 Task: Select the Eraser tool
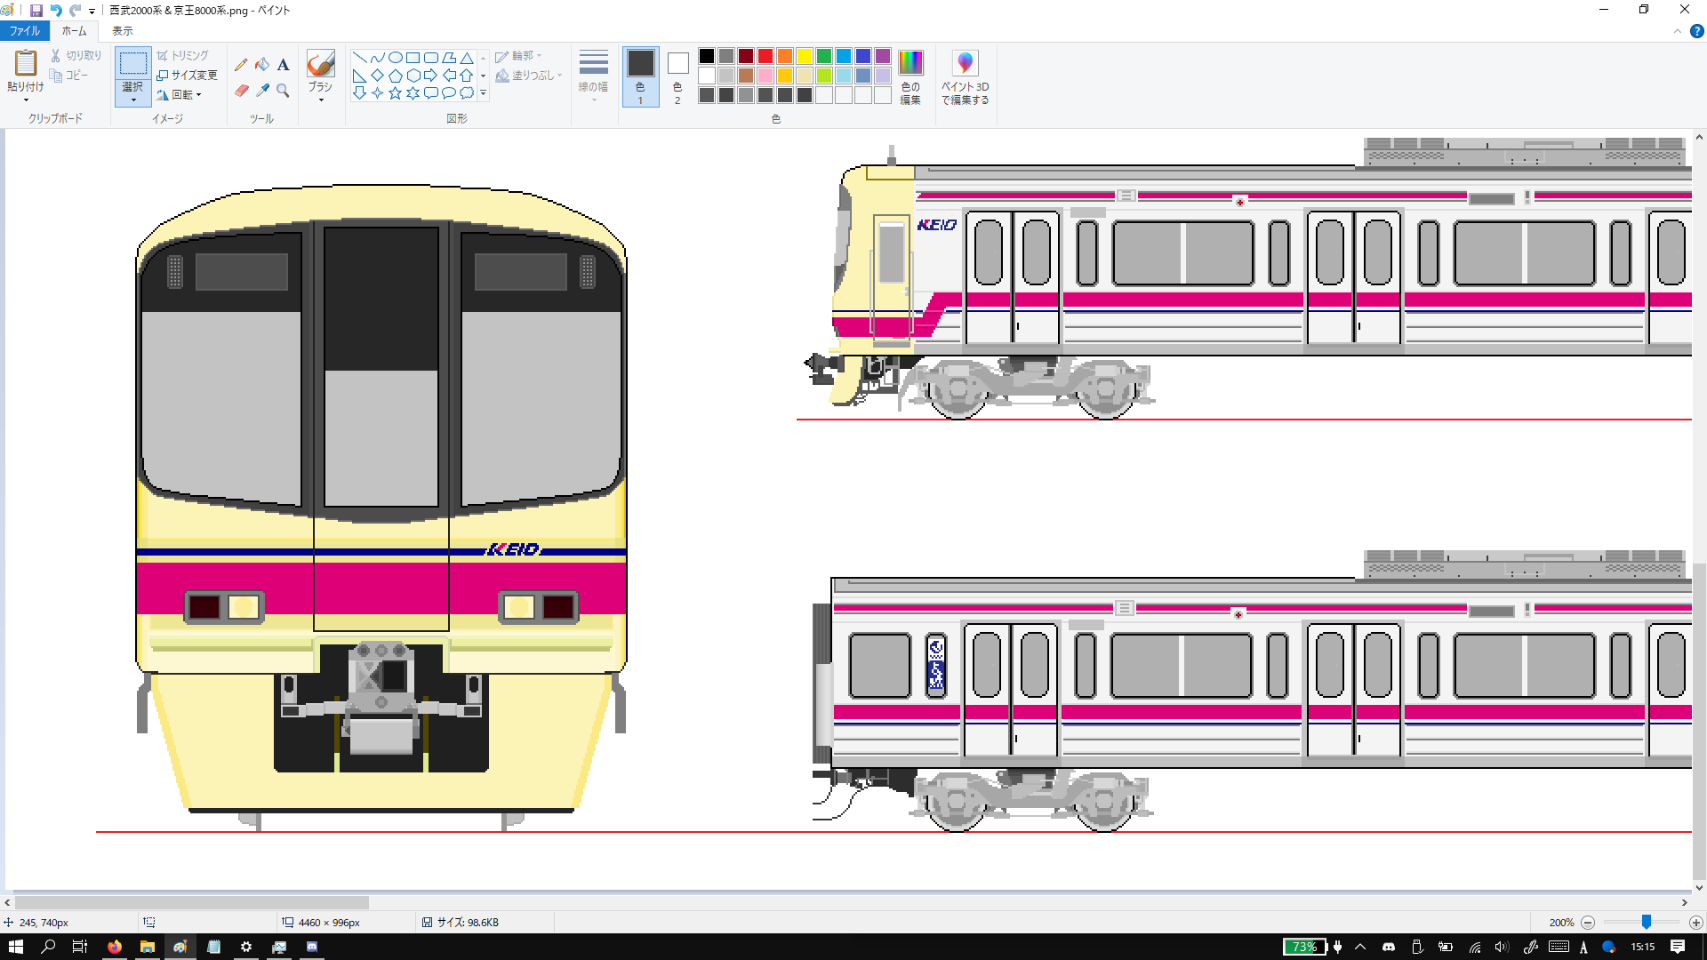pyautogui.click(x=241, y=91)
